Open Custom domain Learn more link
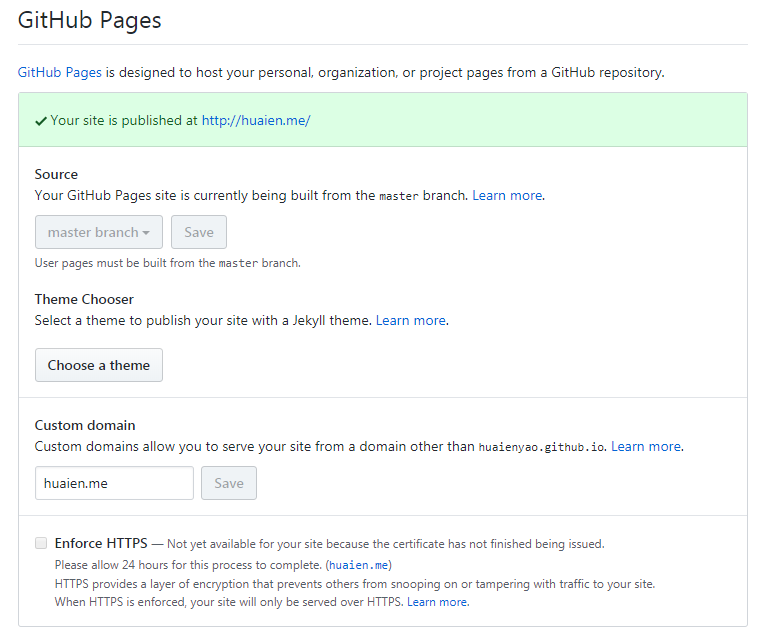772x642 pixels. (x=646, y=447)
